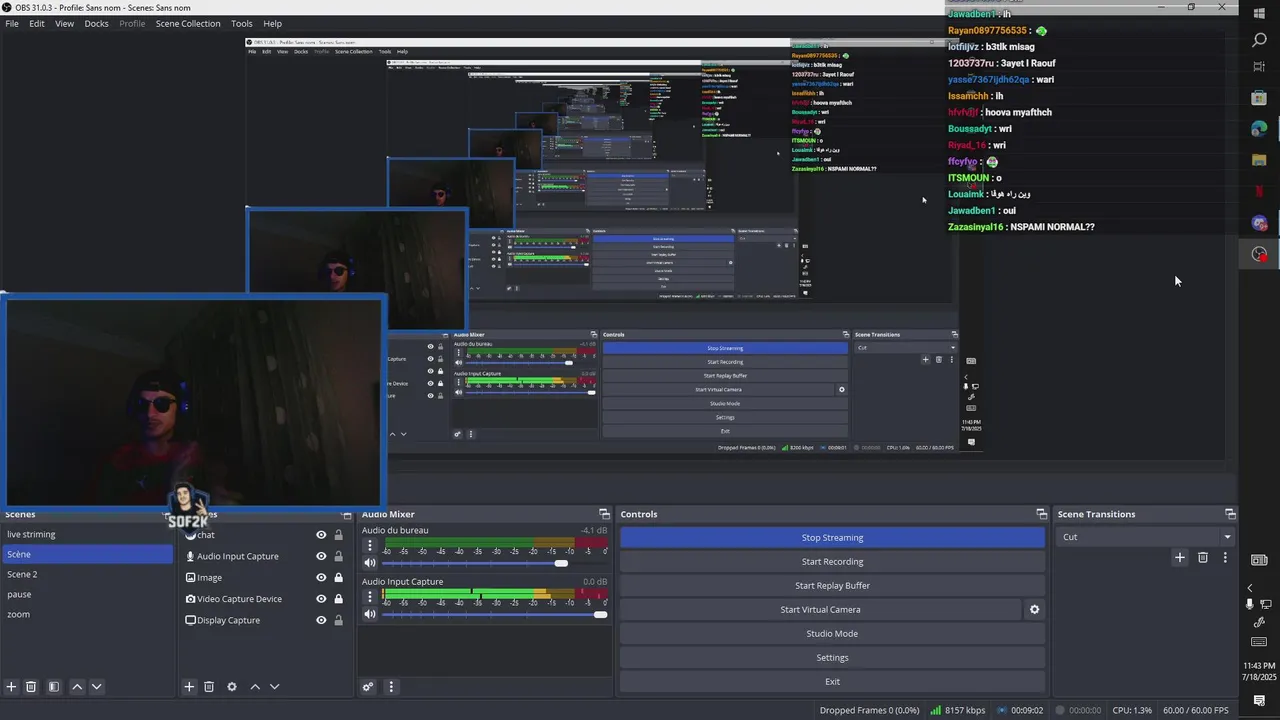This screenshot has height=720, width=1280.
Task: Mute Audio Input Capture speaker
Action: [x=370, y=614]
